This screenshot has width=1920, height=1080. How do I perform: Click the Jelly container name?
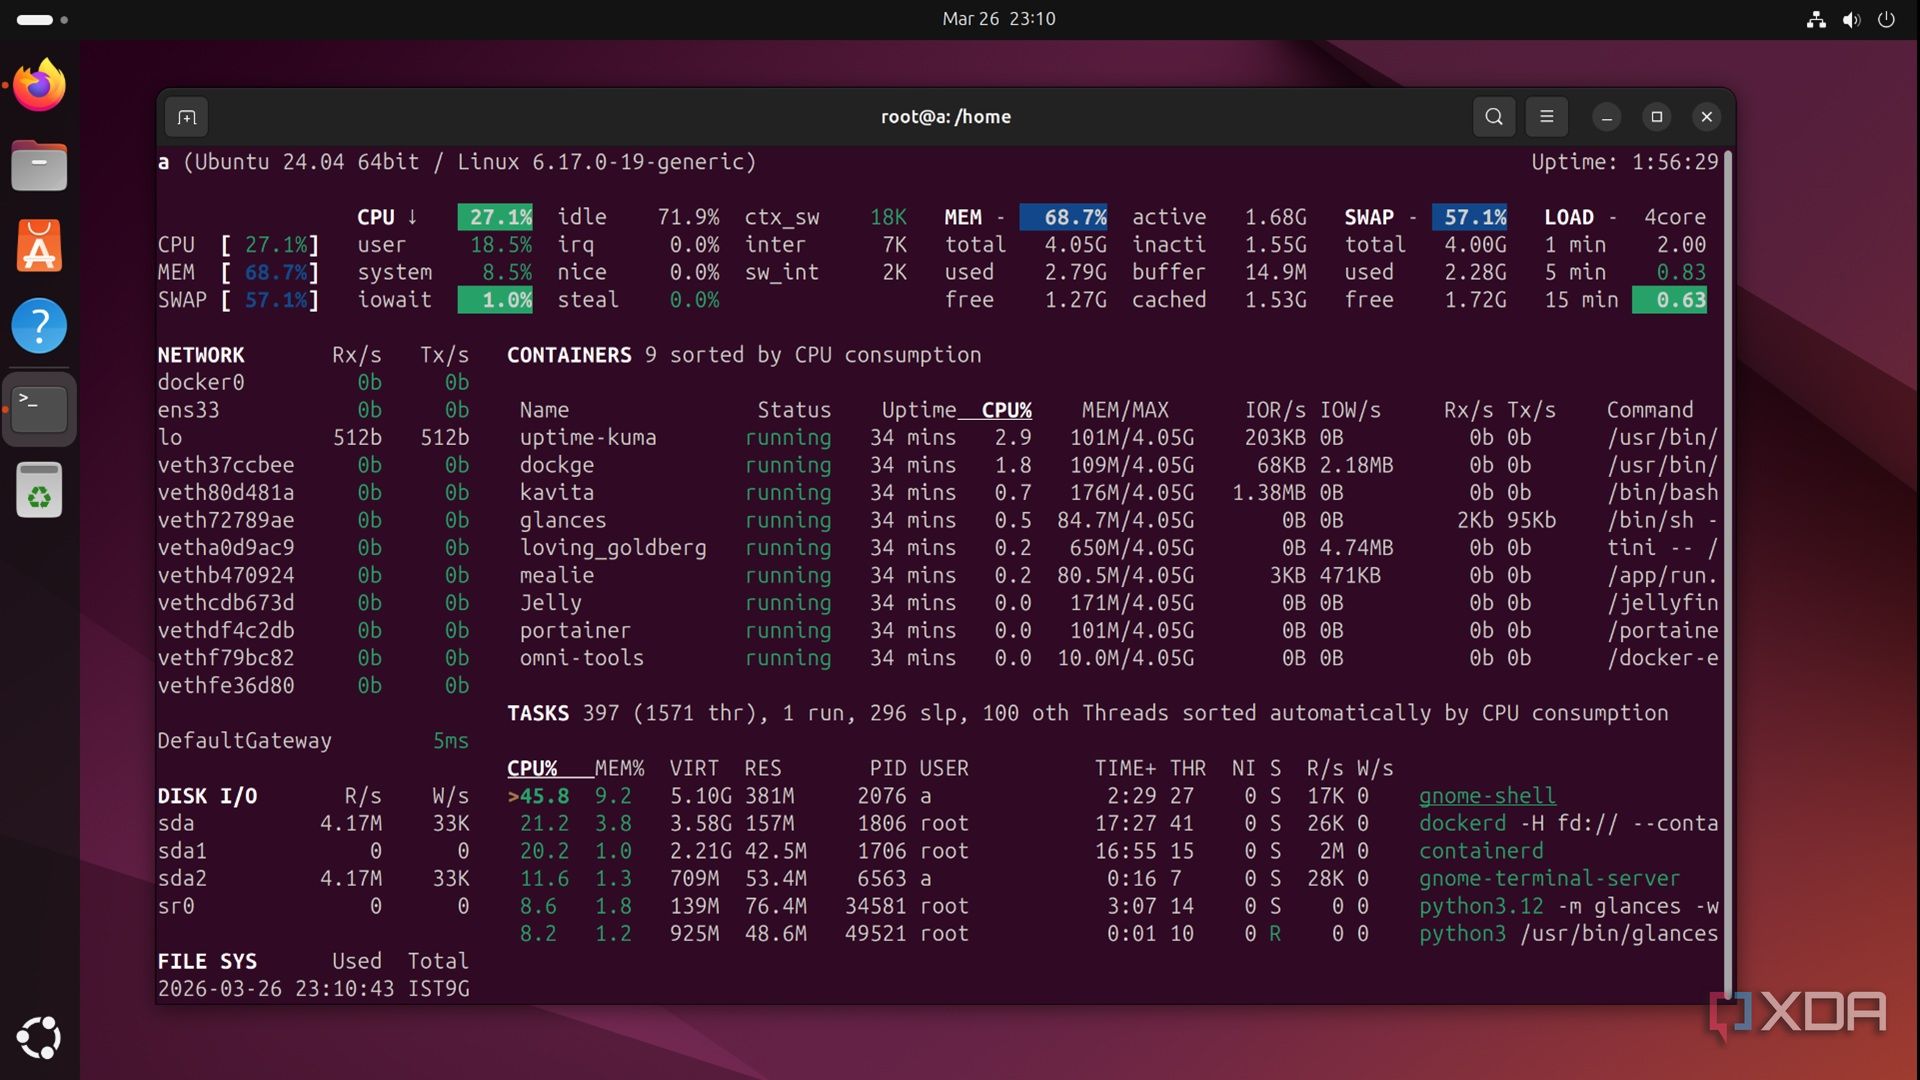point(550,603)
